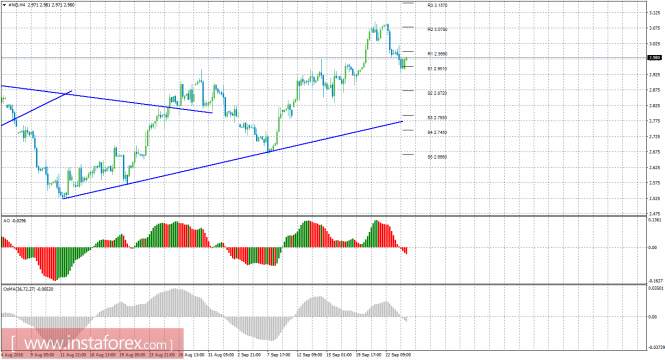665x360 pixels.
Task: Click the R2 resistance level label
Action: (437, 29)
